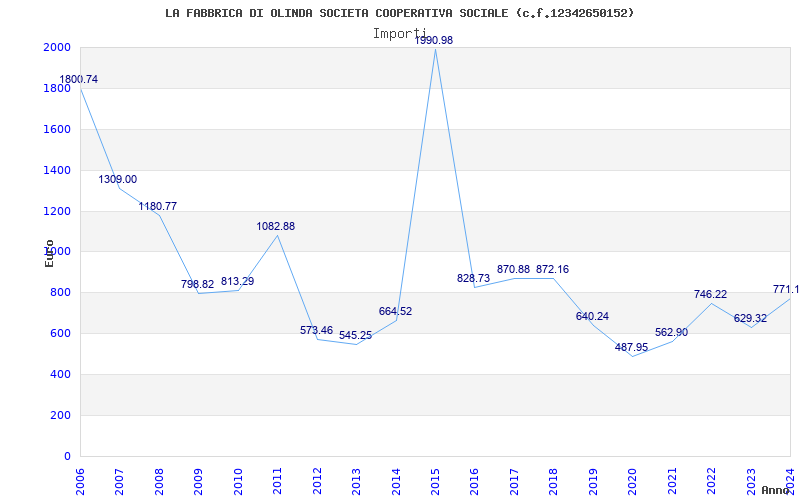Viewport: 800px width, 500px height.
Task: Select year 2014 on the x-axis
Action: pos(396,482)
